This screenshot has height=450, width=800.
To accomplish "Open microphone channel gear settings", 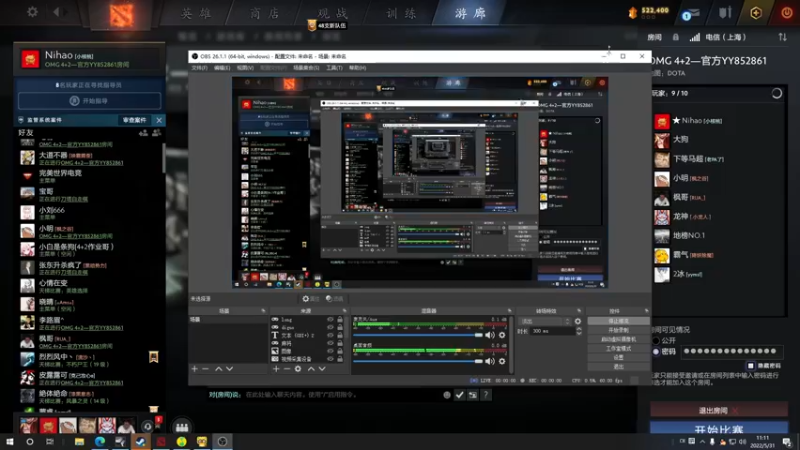I will click(502, 335).
